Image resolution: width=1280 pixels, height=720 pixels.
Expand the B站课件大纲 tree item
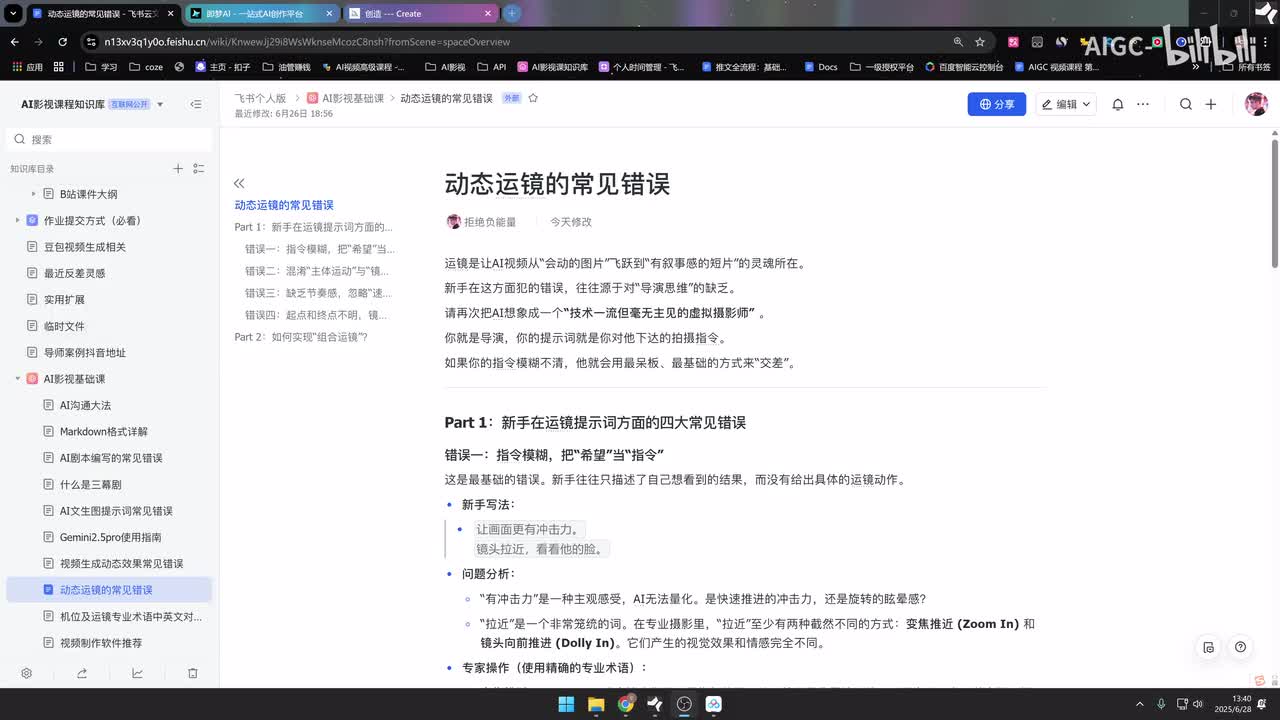[33, 194]
